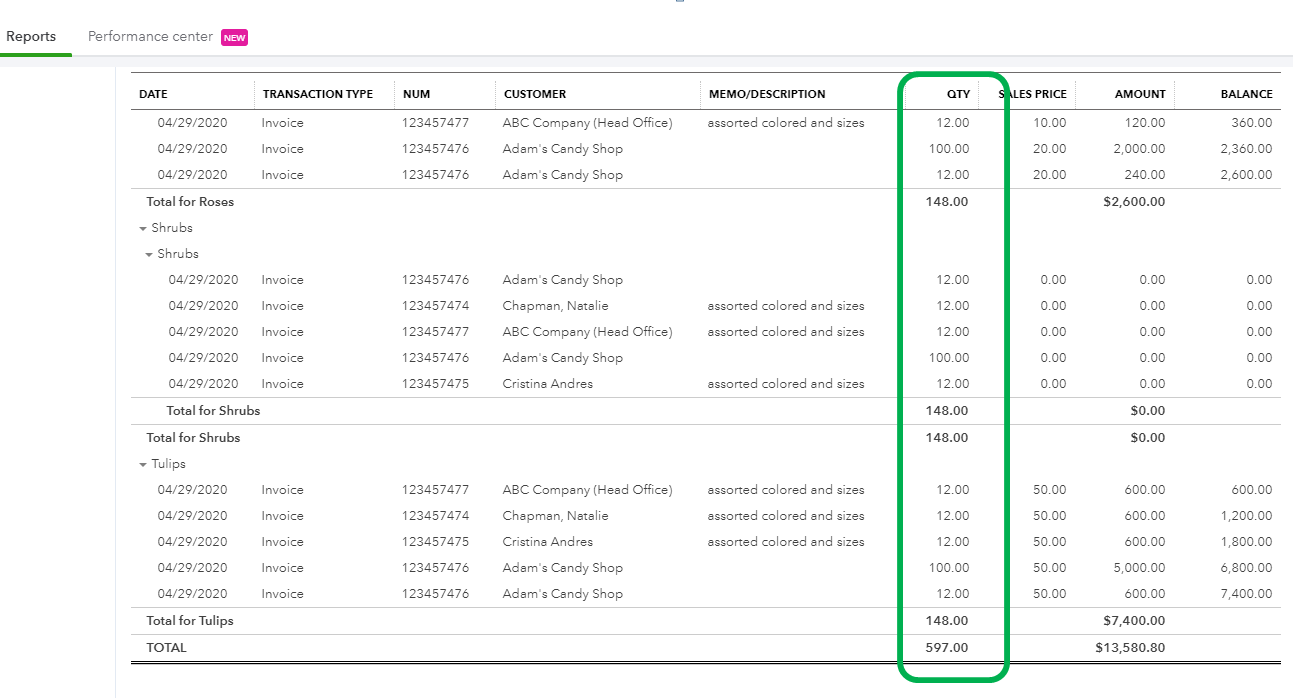Click the TRANSACTION TYPE column header

coord(318,94)
